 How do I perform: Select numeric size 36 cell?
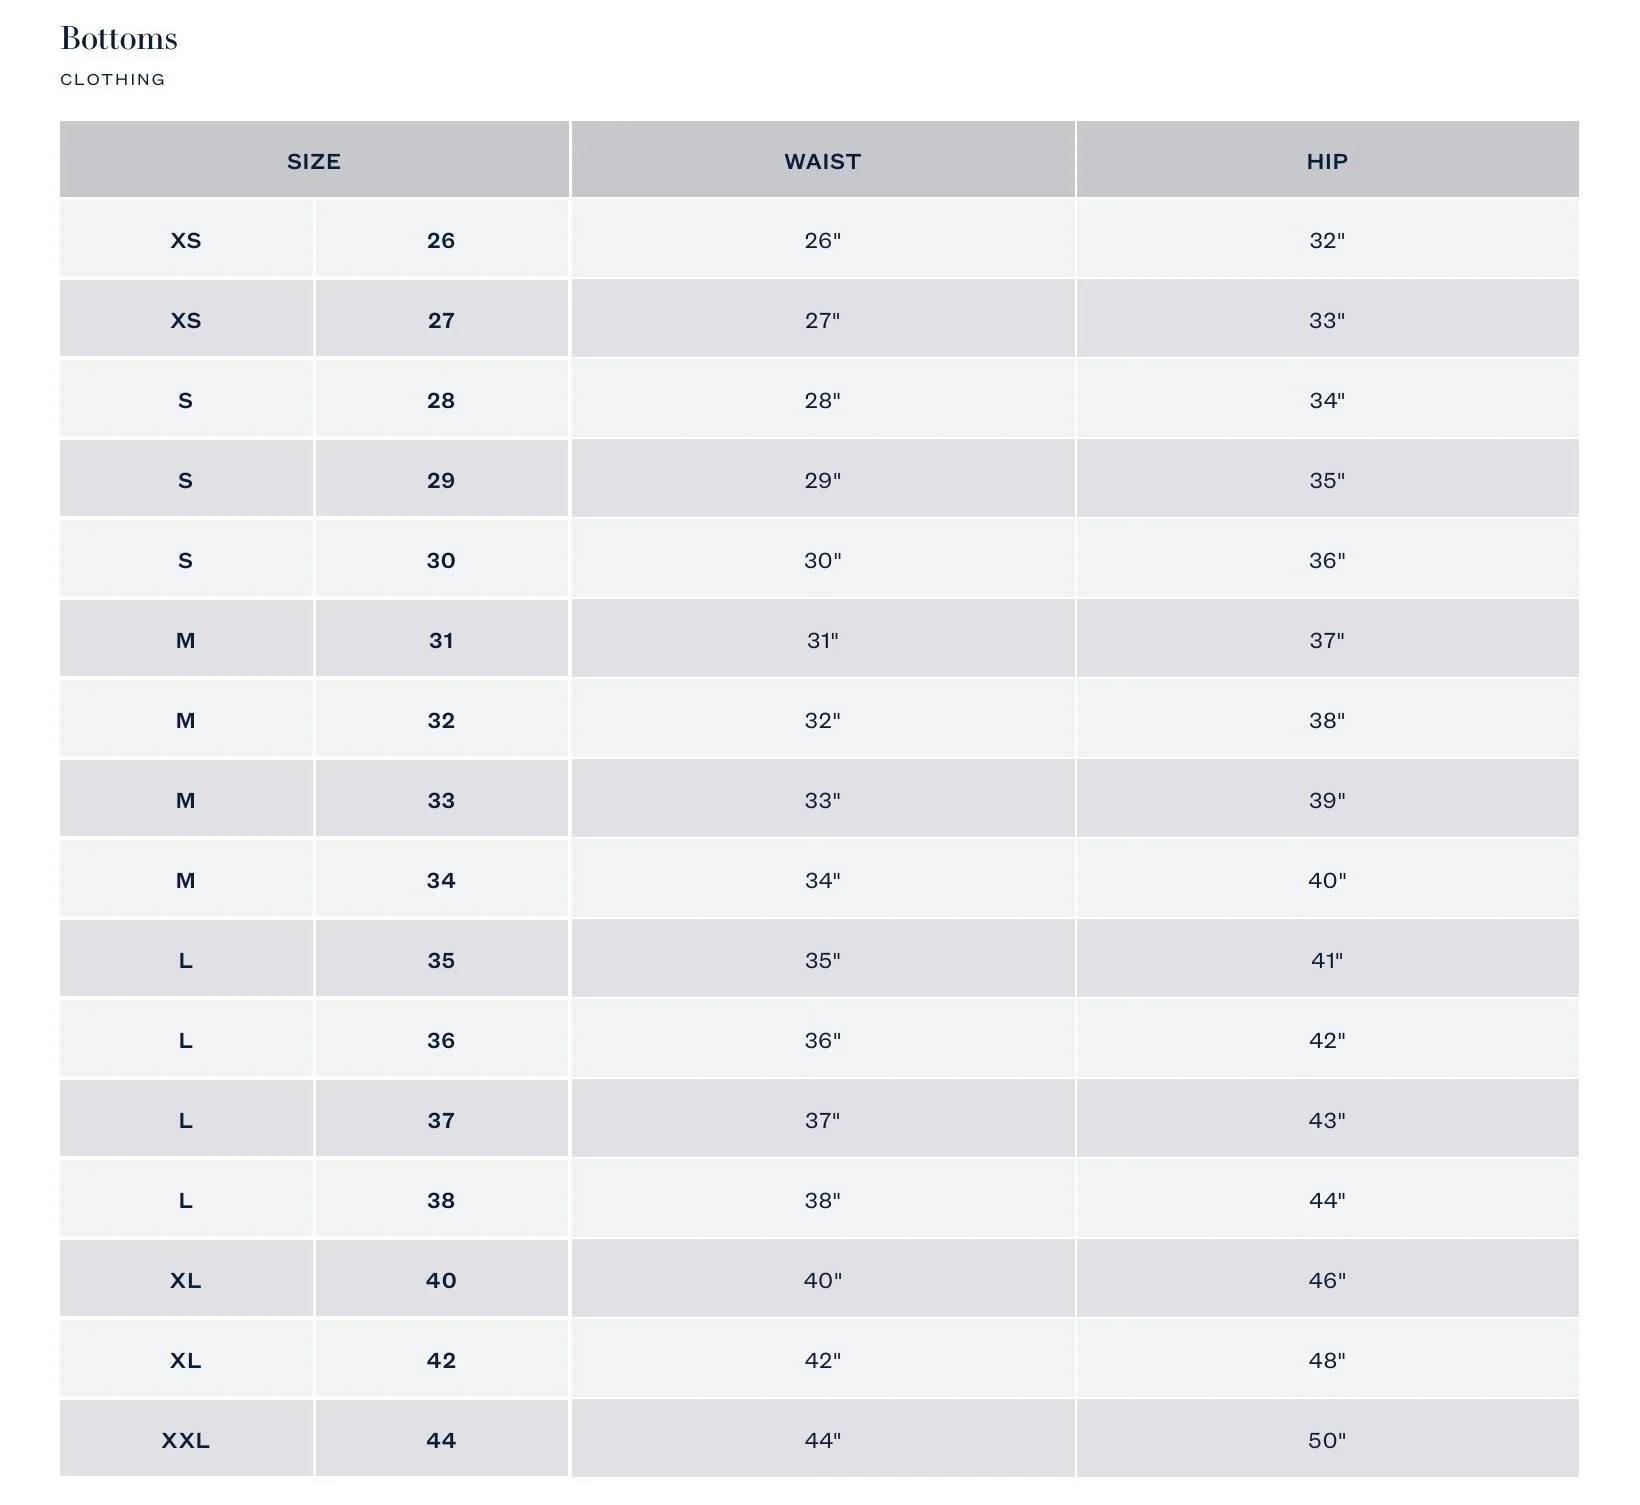click(441, 1039)
